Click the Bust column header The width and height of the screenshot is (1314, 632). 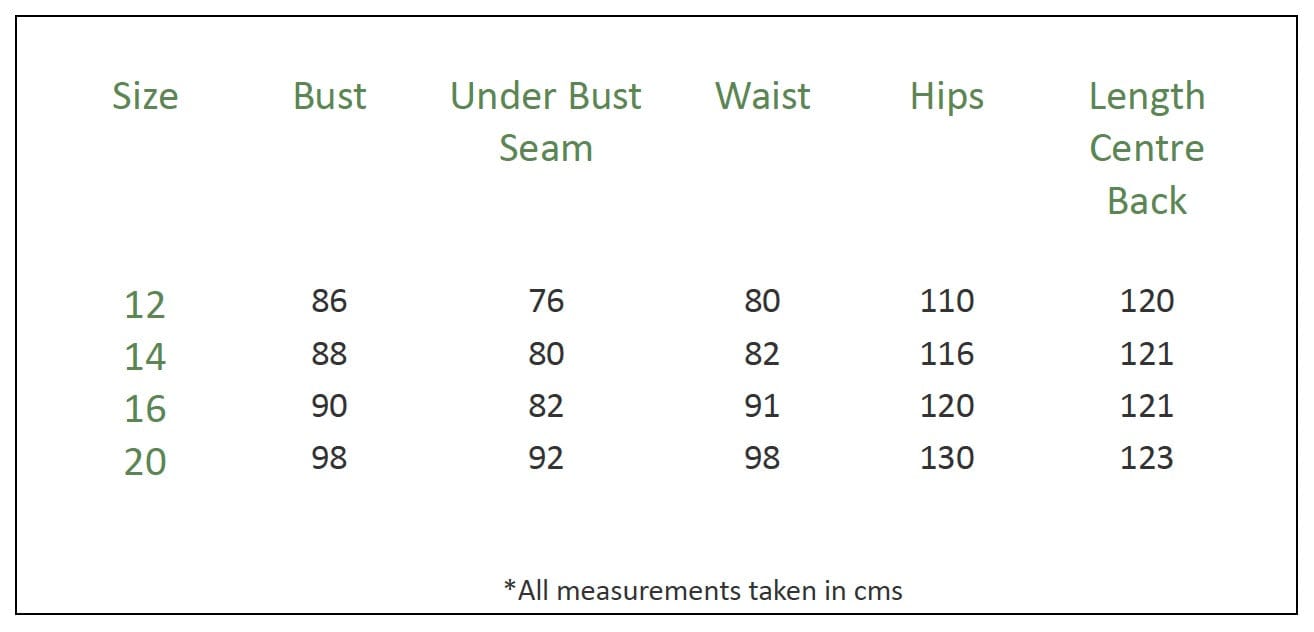pyautogui.click(x=329, y=96)
